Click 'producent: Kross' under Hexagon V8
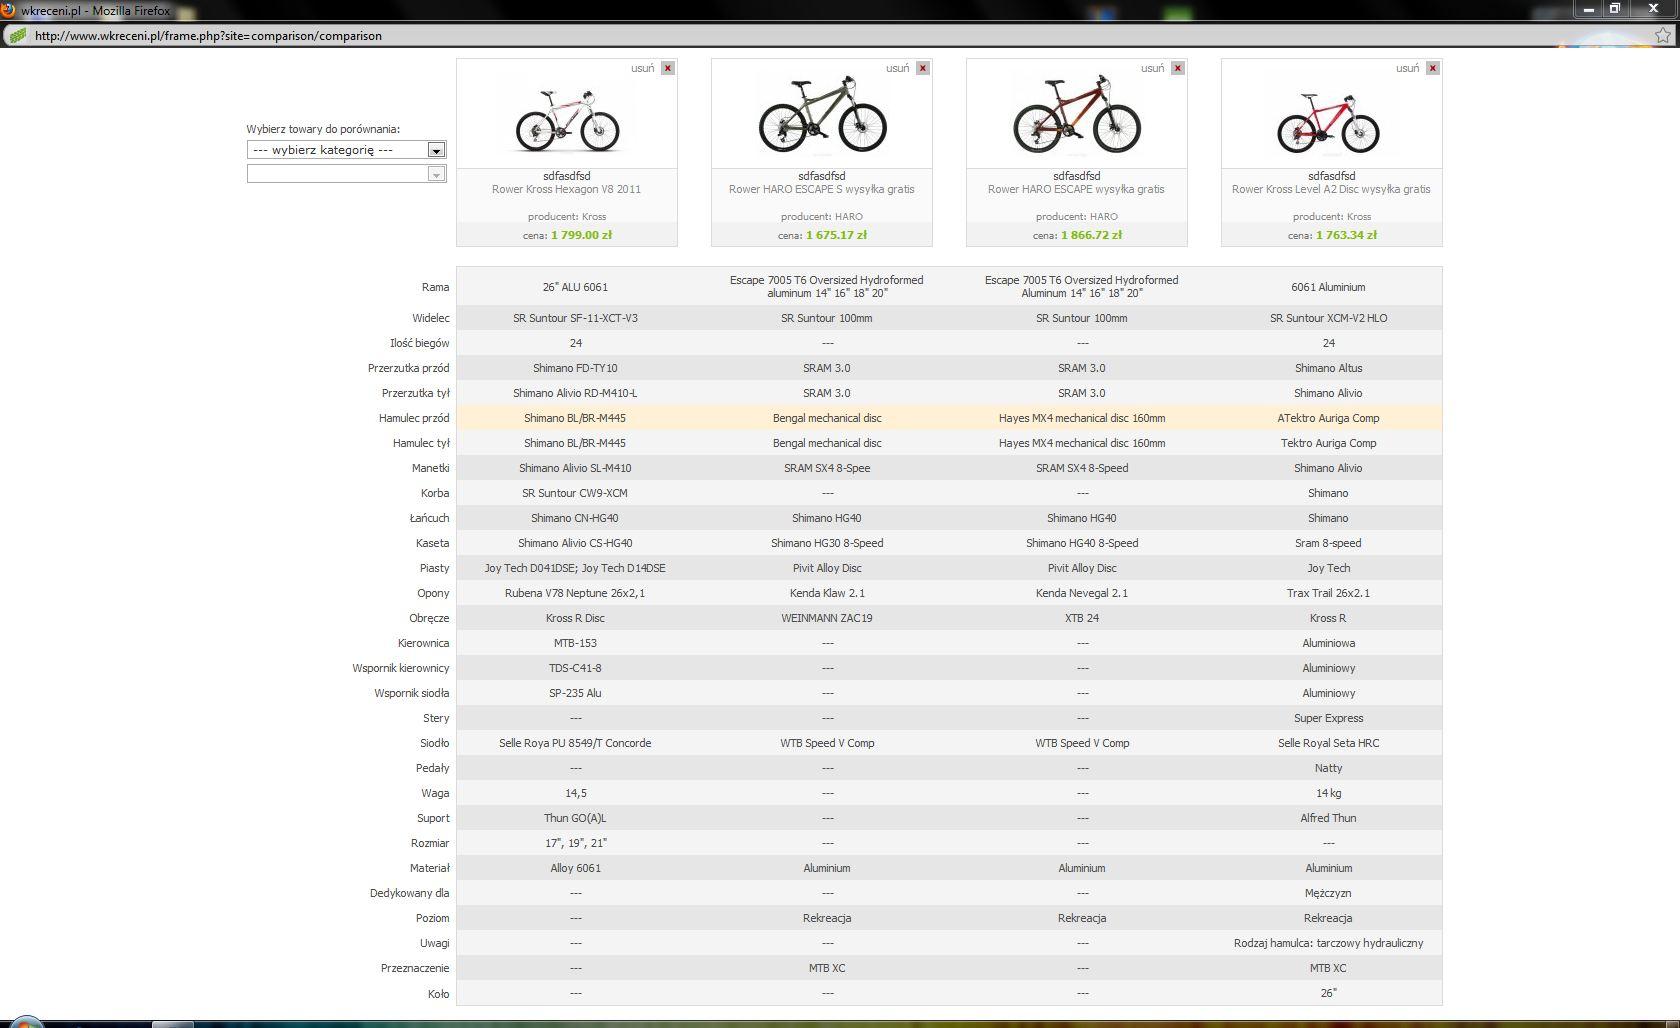The height and width of the screenshot is (1028, 1680). click(x=566, y=216)
